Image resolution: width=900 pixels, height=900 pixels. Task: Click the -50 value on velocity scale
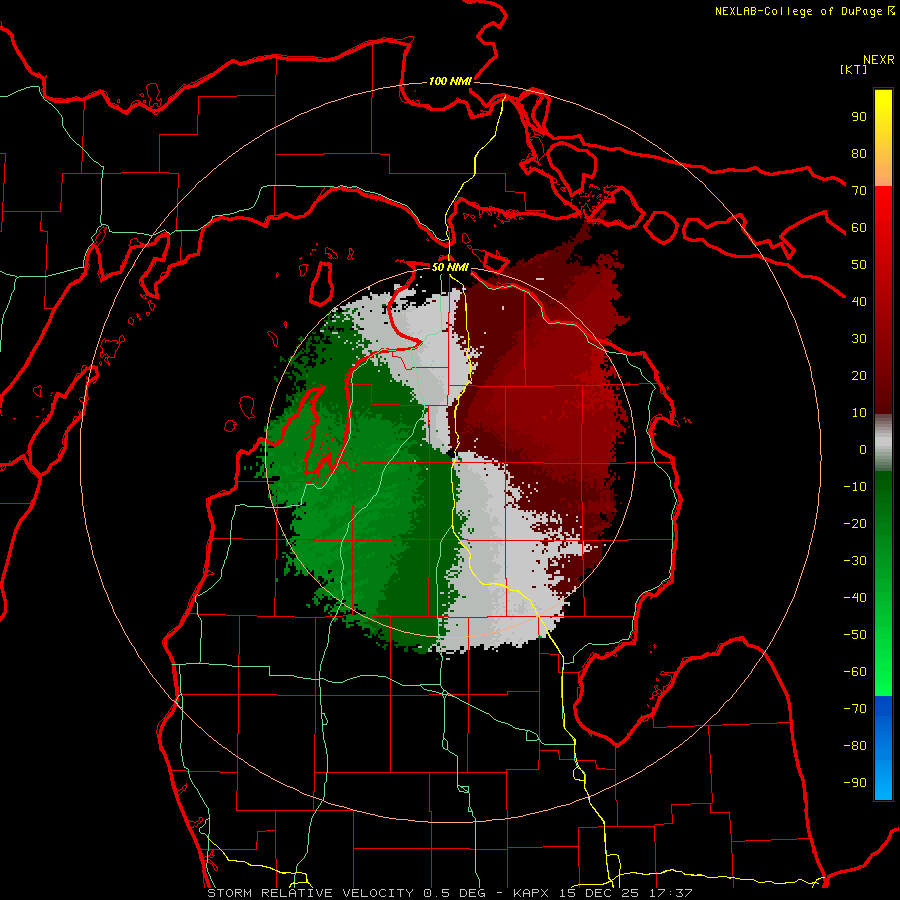click(855, 635)
